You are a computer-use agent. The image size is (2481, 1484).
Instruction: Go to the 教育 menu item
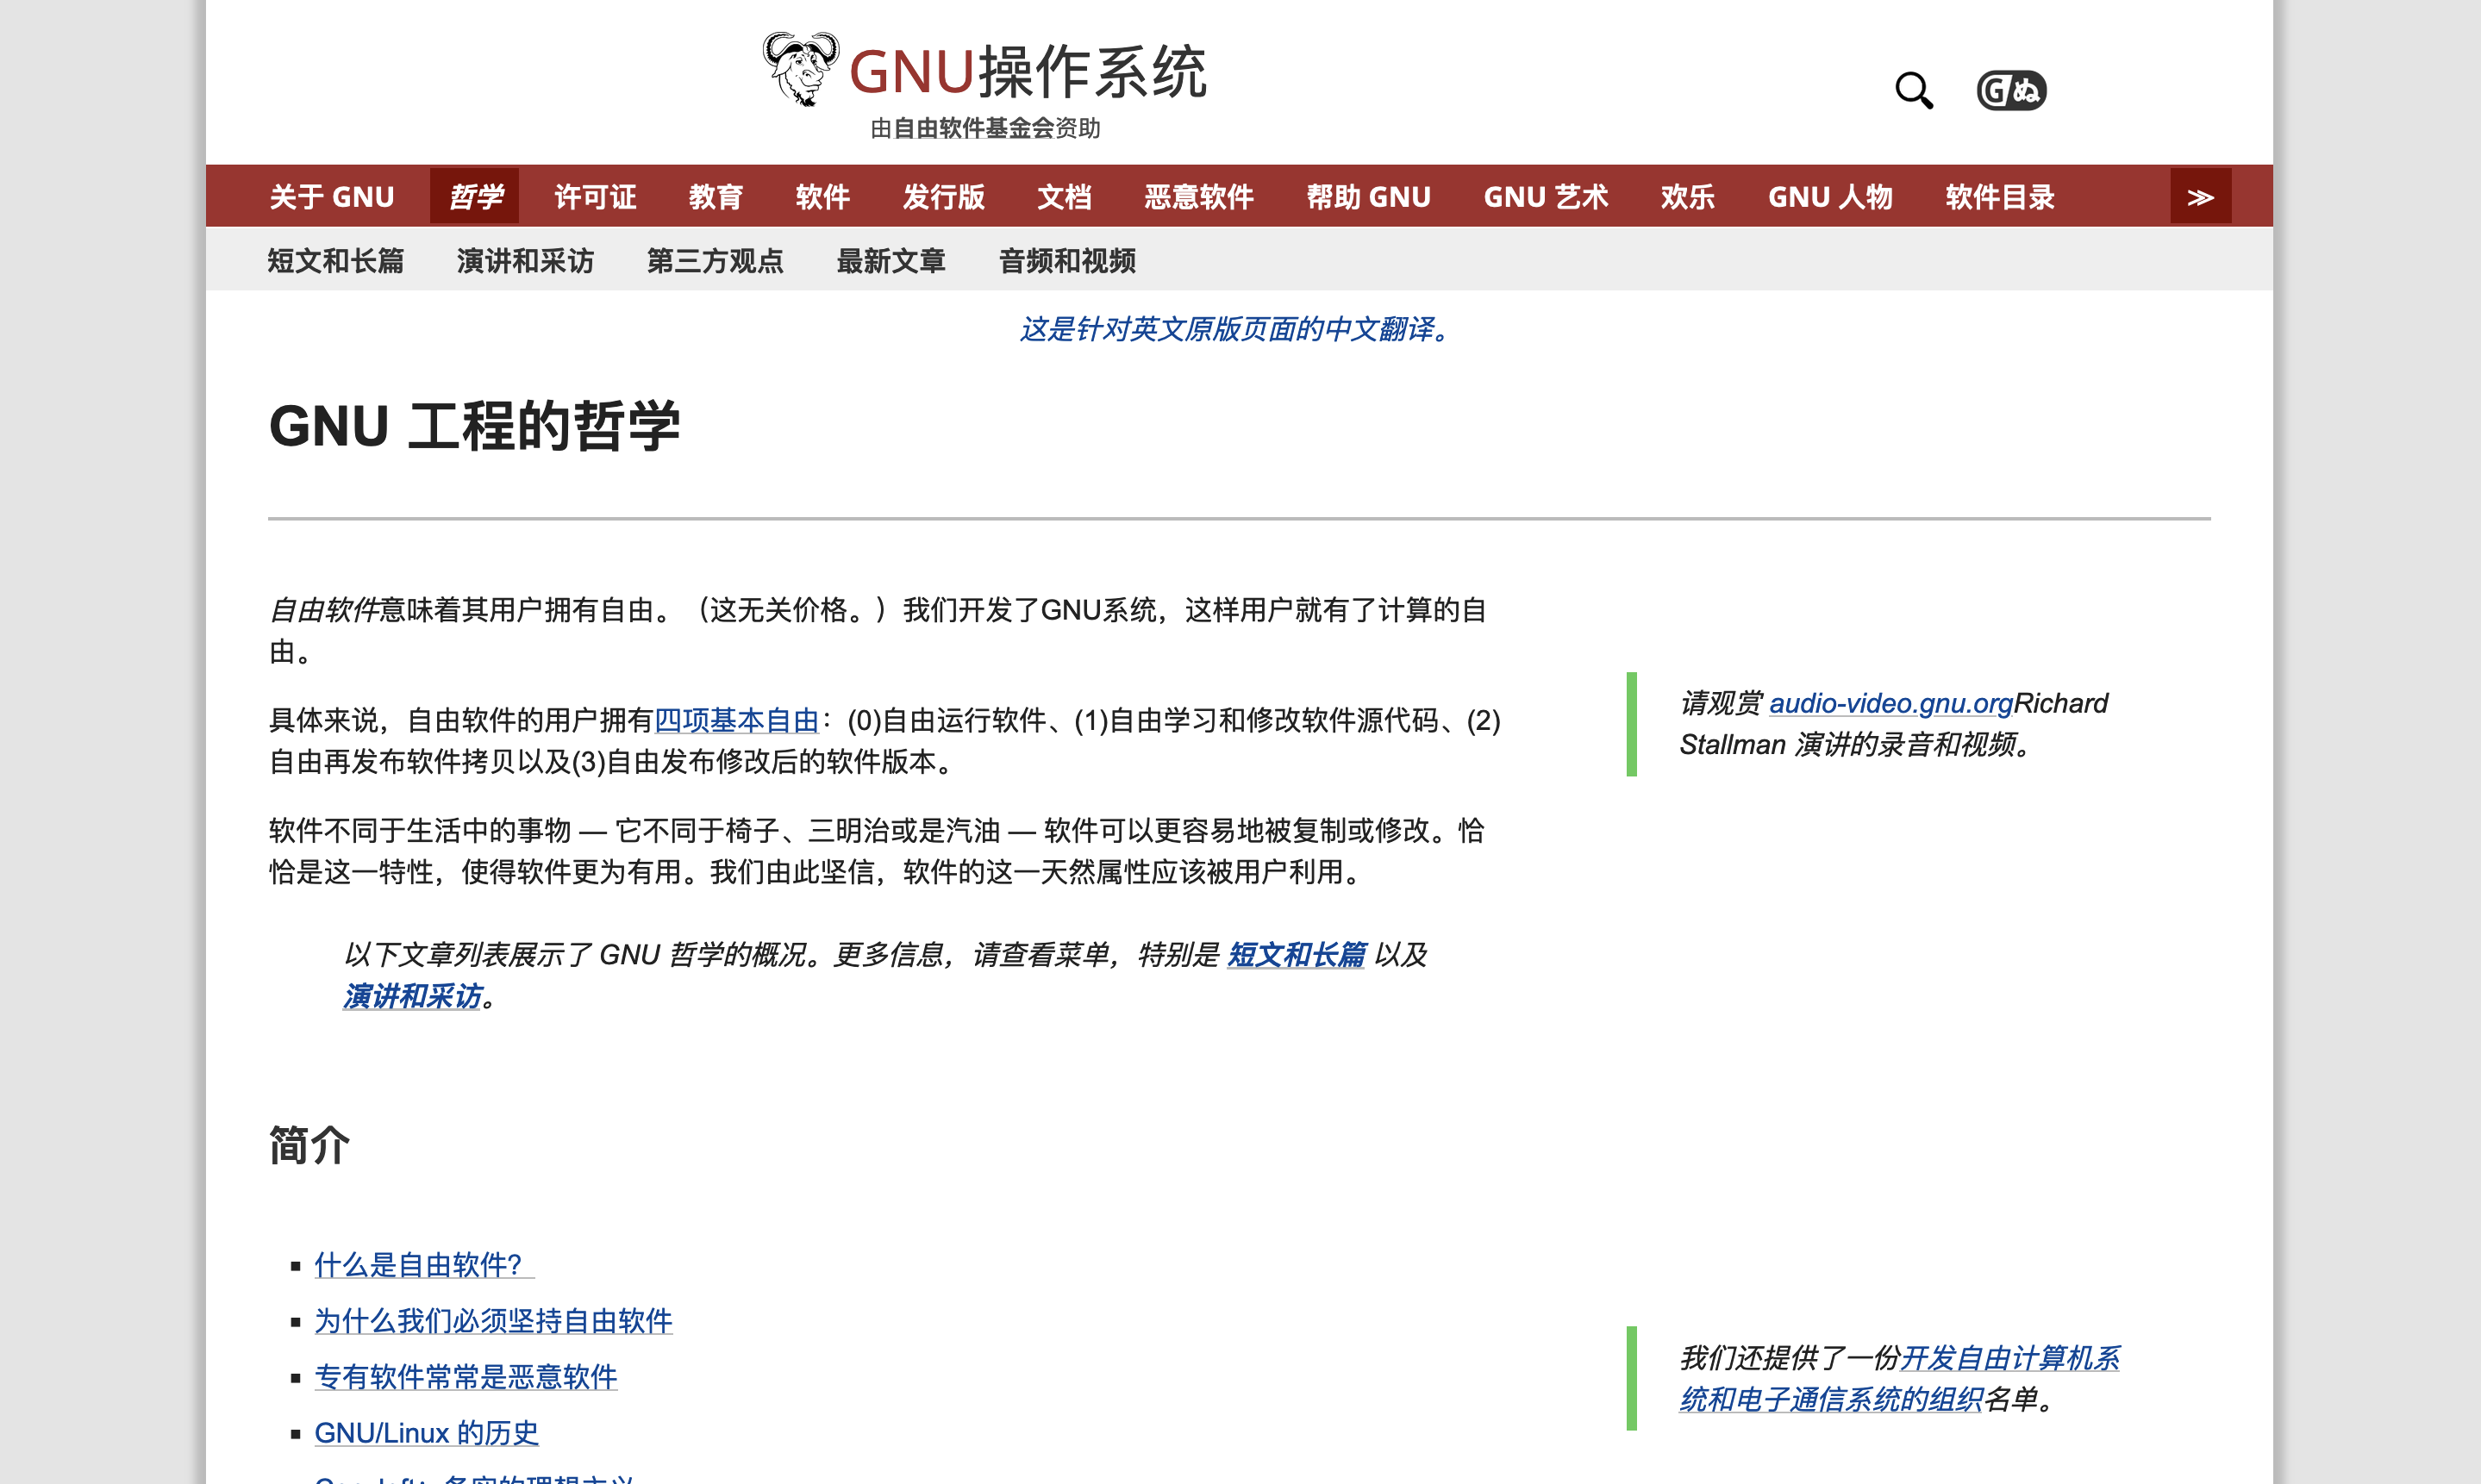716,196
